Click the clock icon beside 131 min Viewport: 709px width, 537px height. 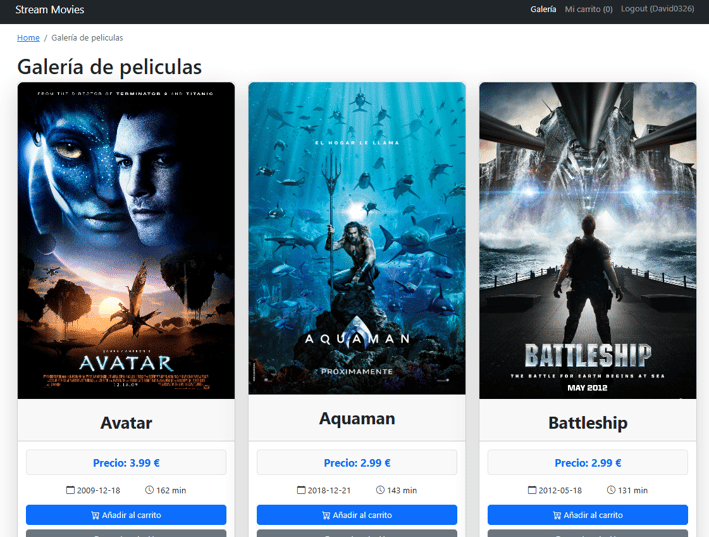611,490
